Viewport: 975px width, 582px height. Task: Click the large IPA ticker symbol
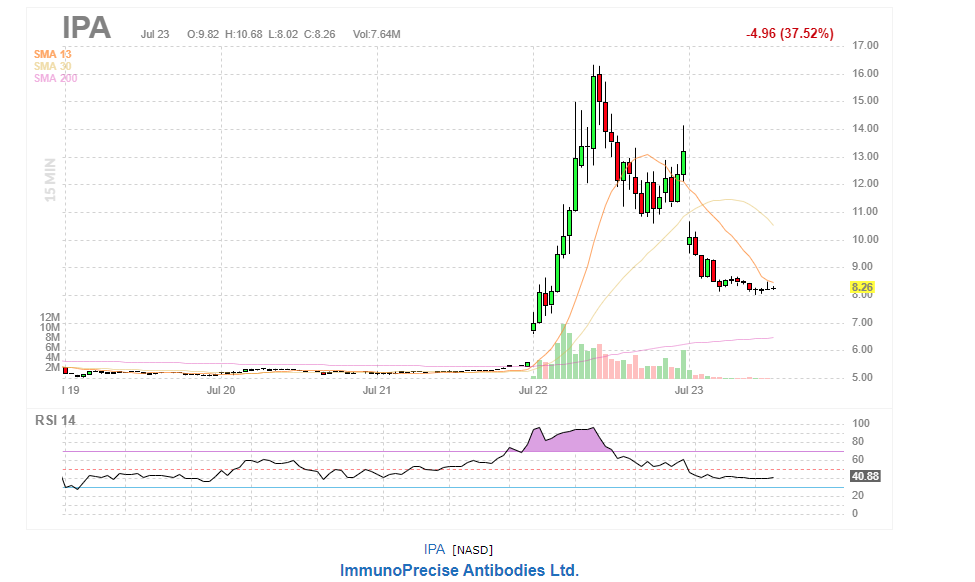pyautogui.click(x=86, y=28)
